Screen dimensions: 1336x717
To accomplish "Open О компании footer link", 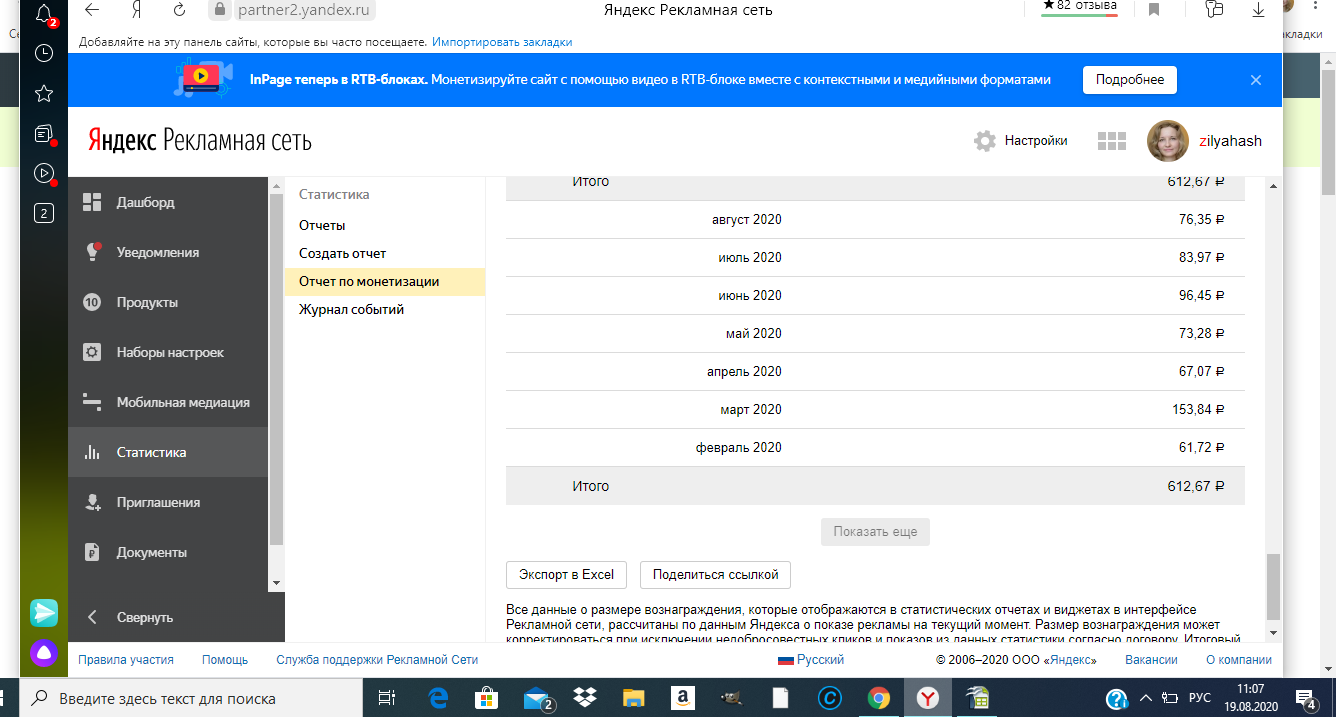I will [1239, 660].
